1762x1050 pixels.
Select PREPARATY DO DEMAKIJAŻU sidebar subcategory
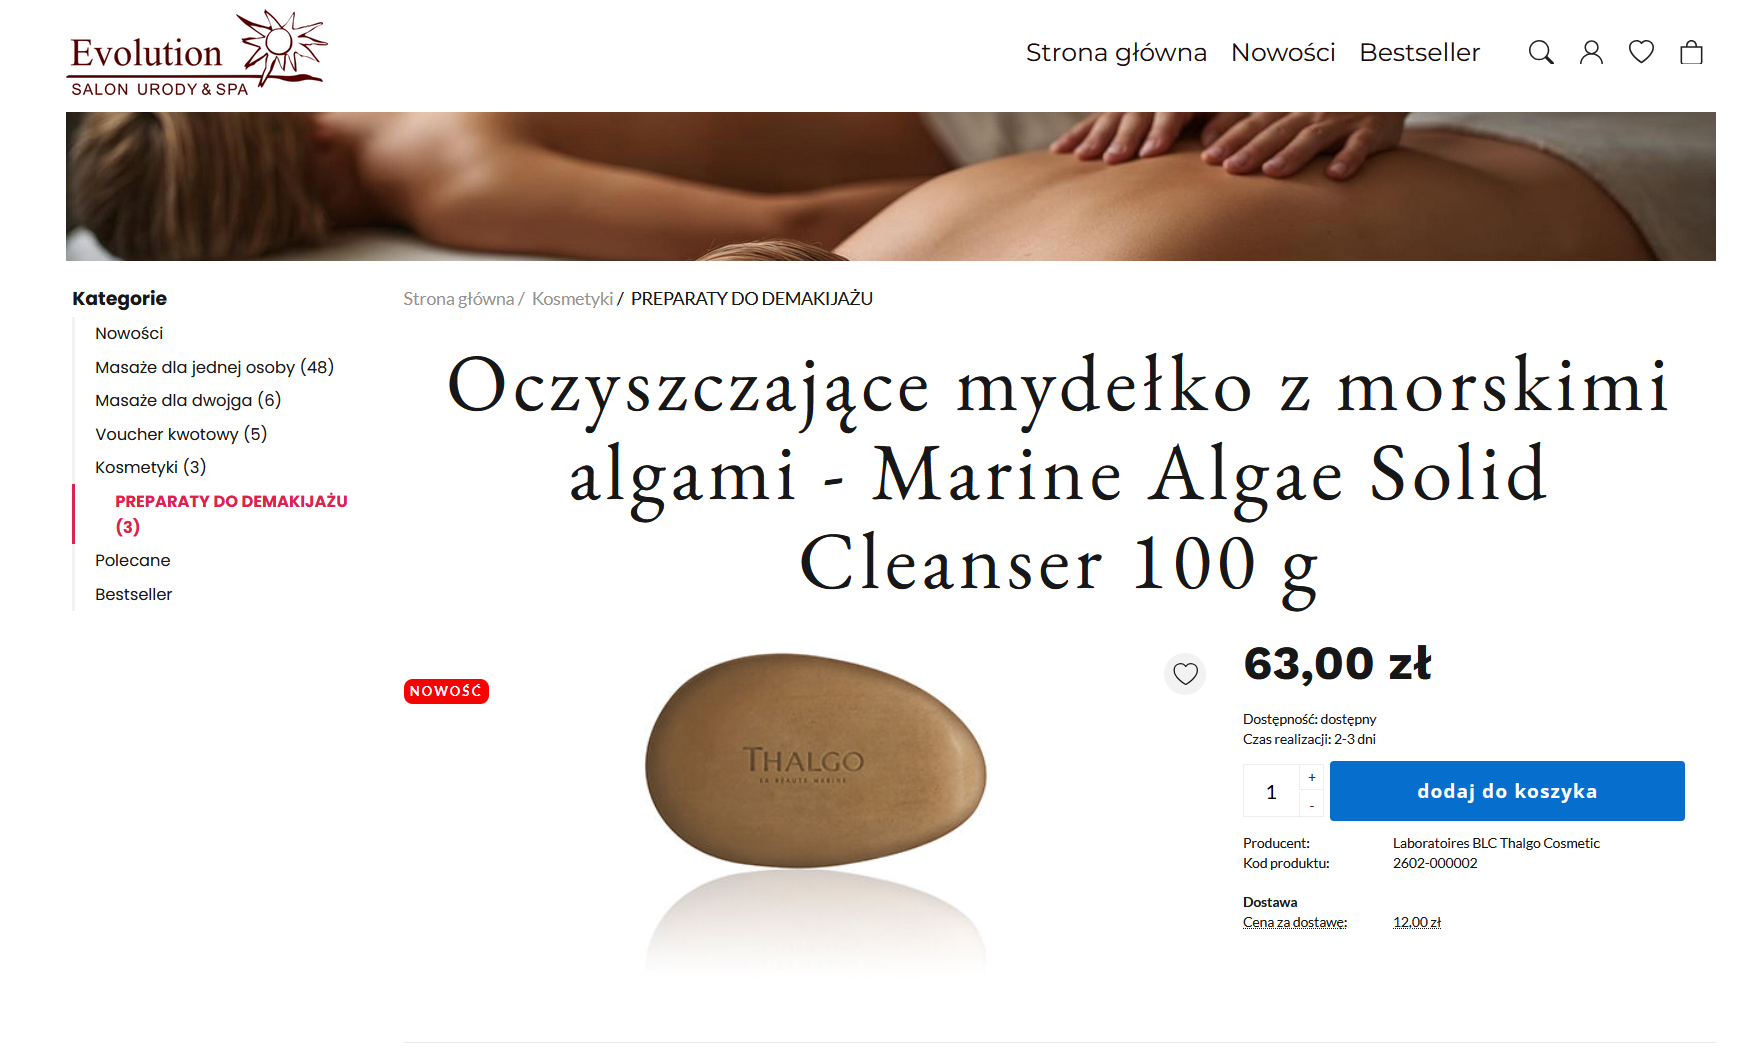pos(231,513)
